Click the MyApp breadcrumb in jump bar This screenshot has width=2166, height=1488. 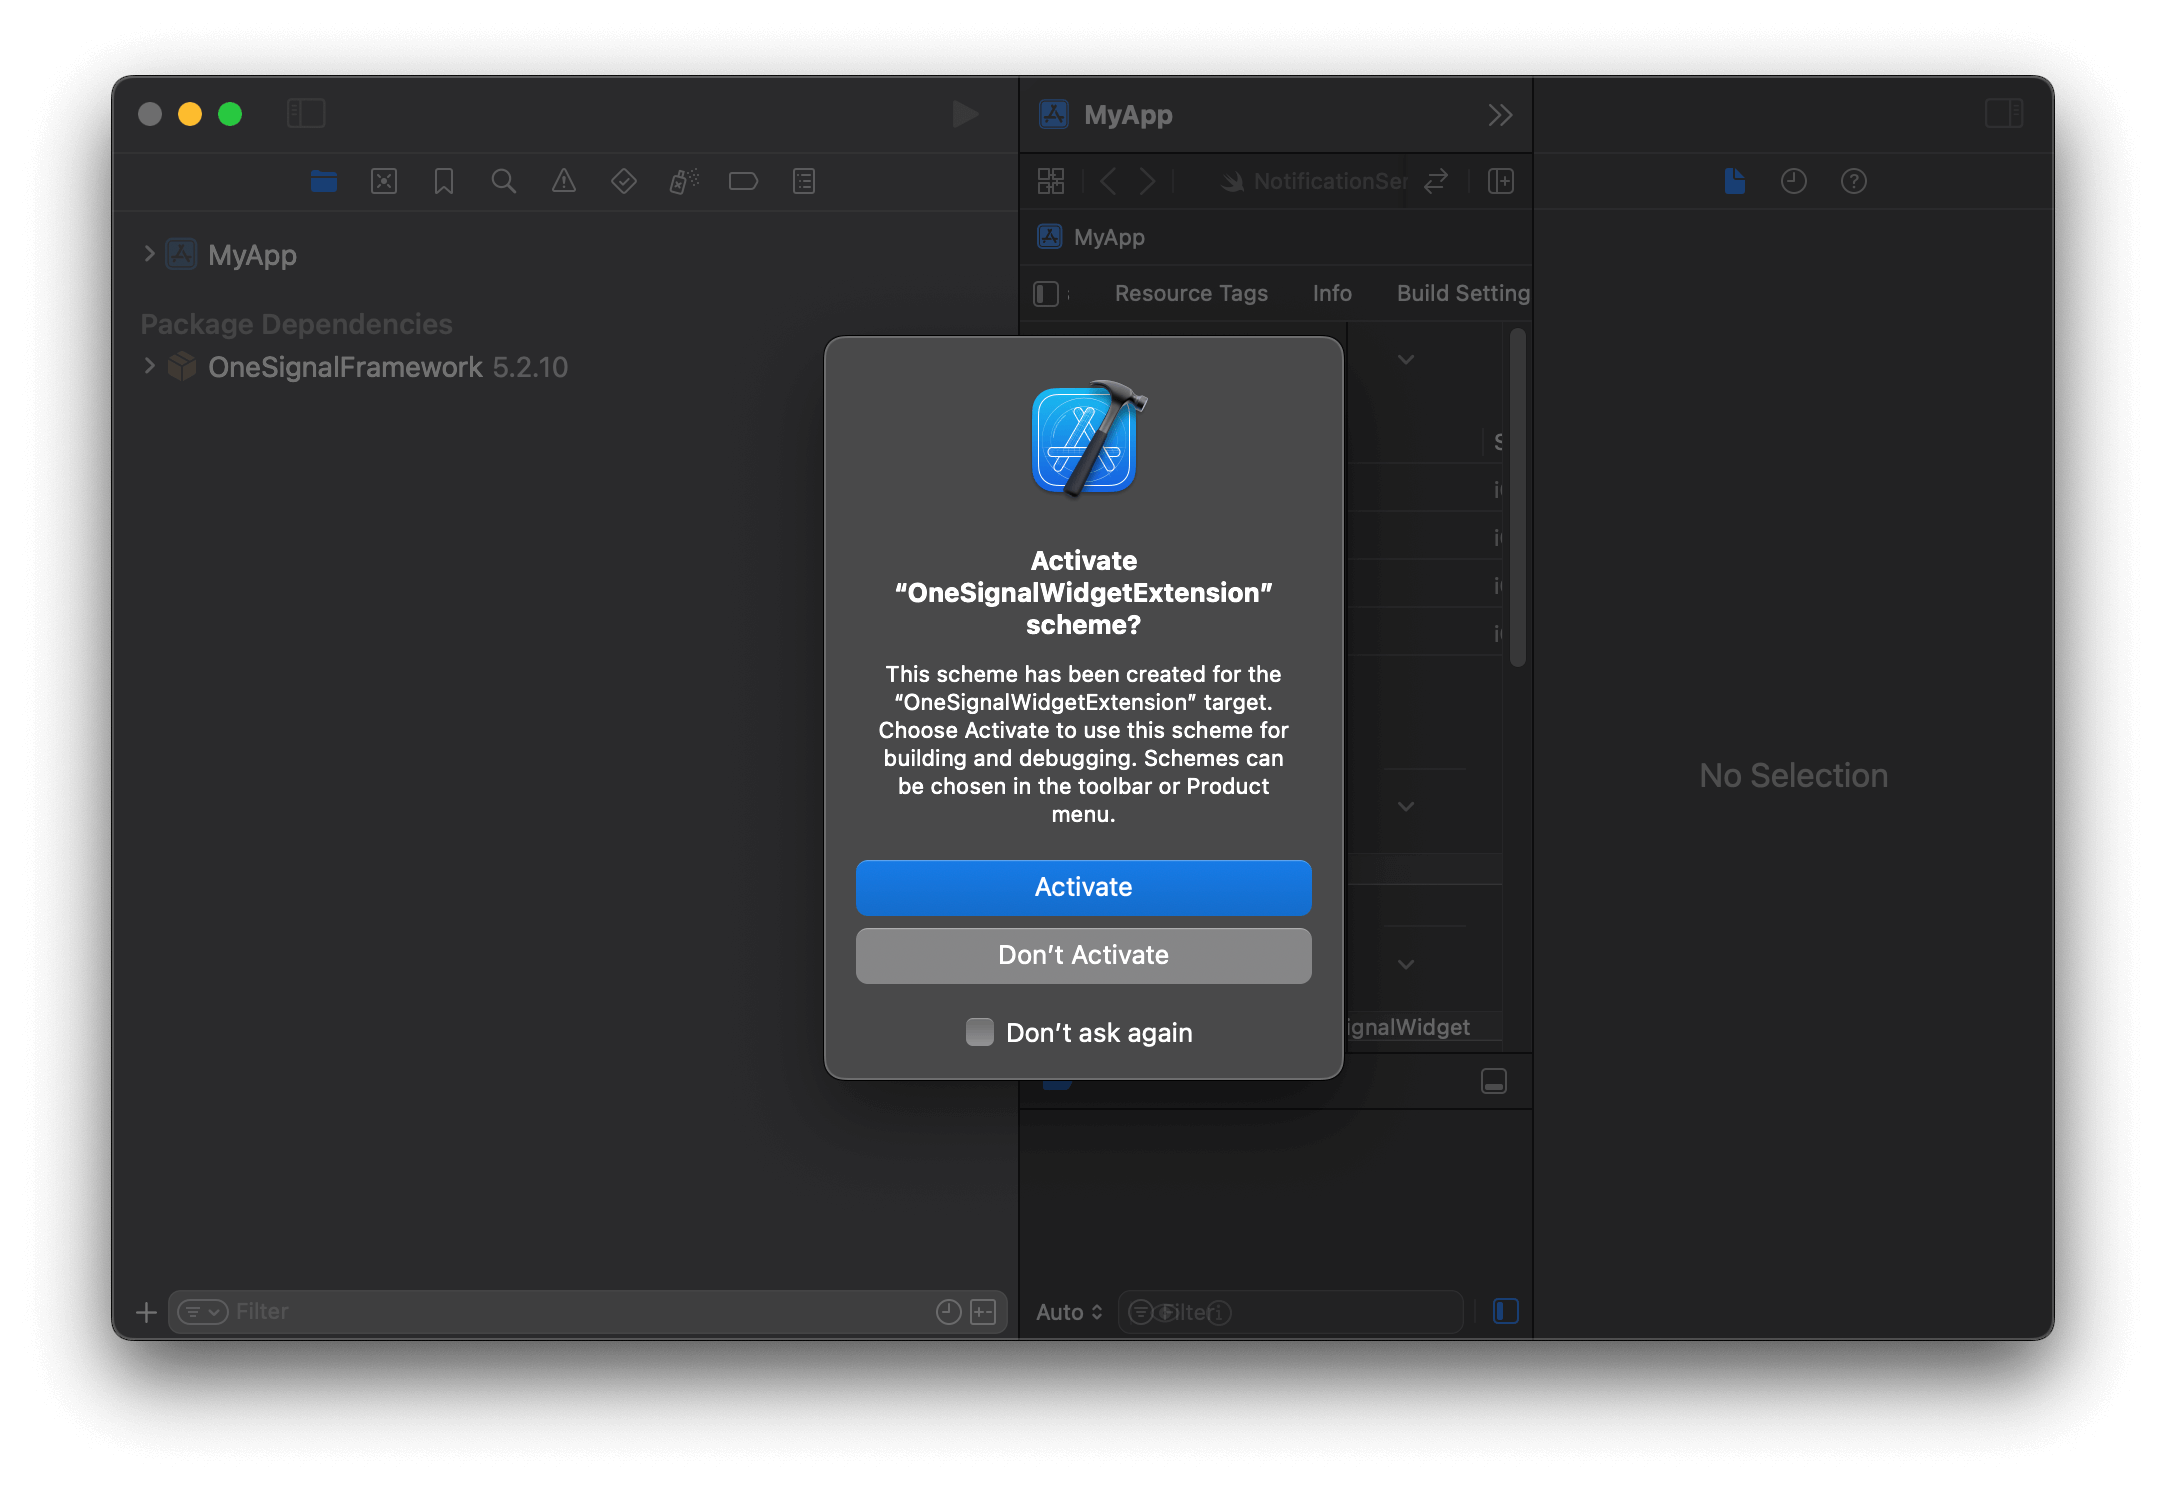(1091, 237)
